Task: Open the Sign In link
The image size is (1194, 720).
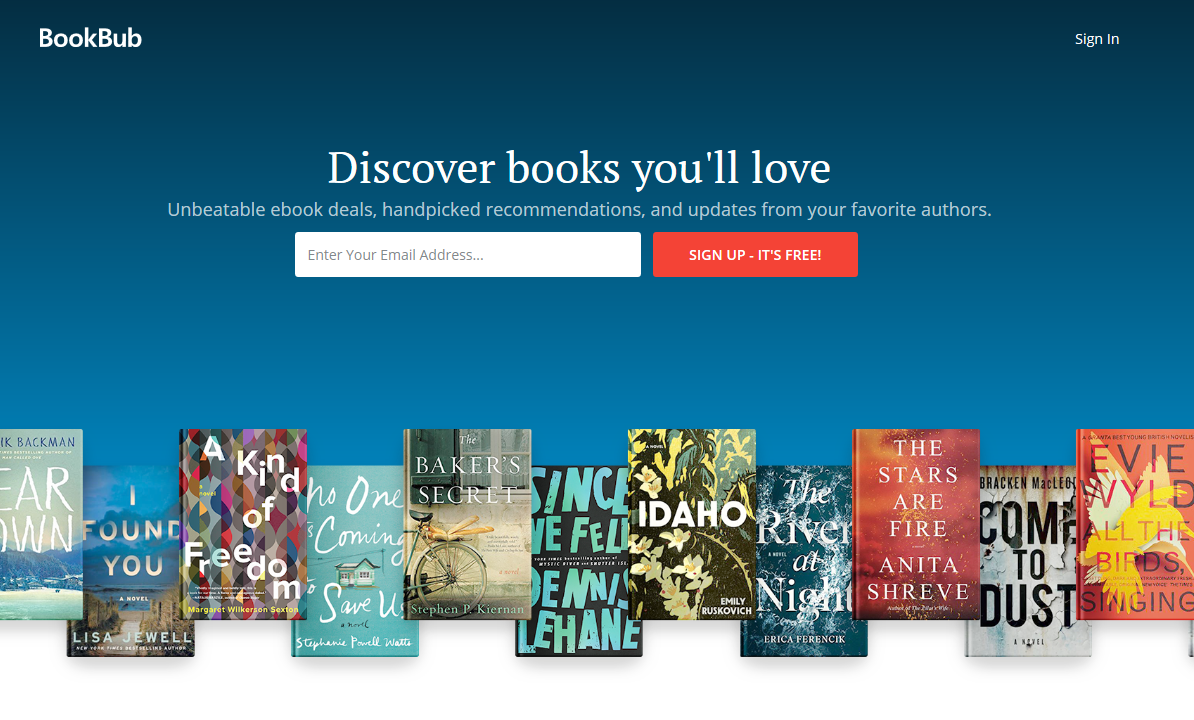Action: point(1097,39)
